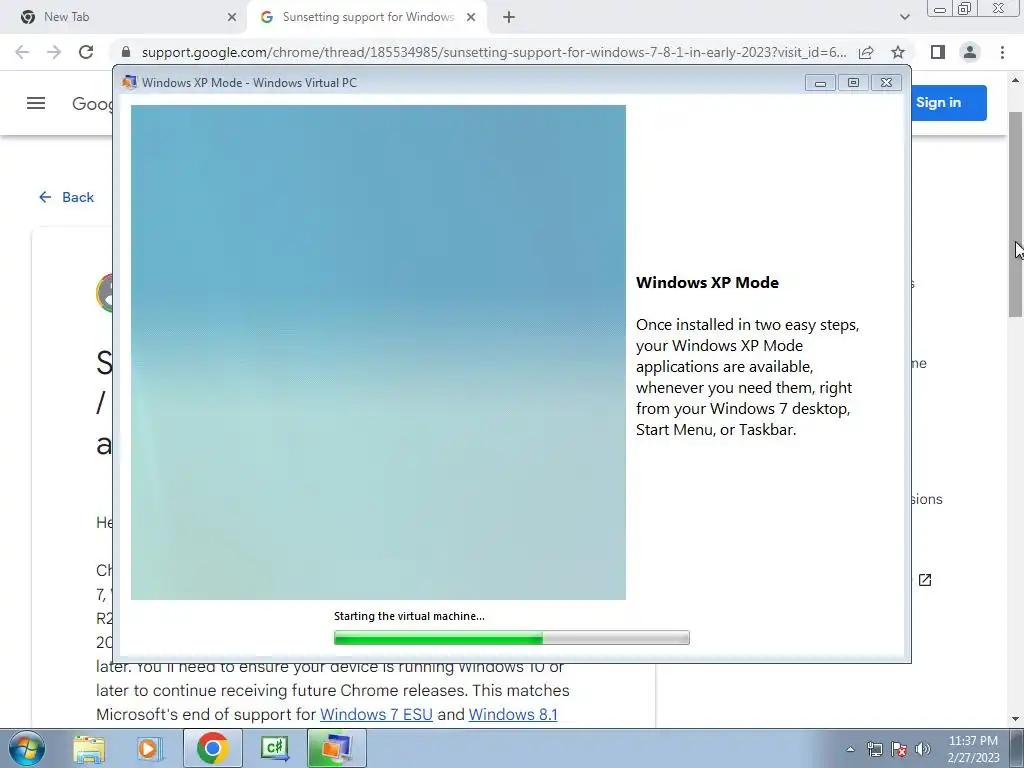Screen dimensions: 1024x768
Task: Click the blue Sign in button
Action: (x=949, y=103)
